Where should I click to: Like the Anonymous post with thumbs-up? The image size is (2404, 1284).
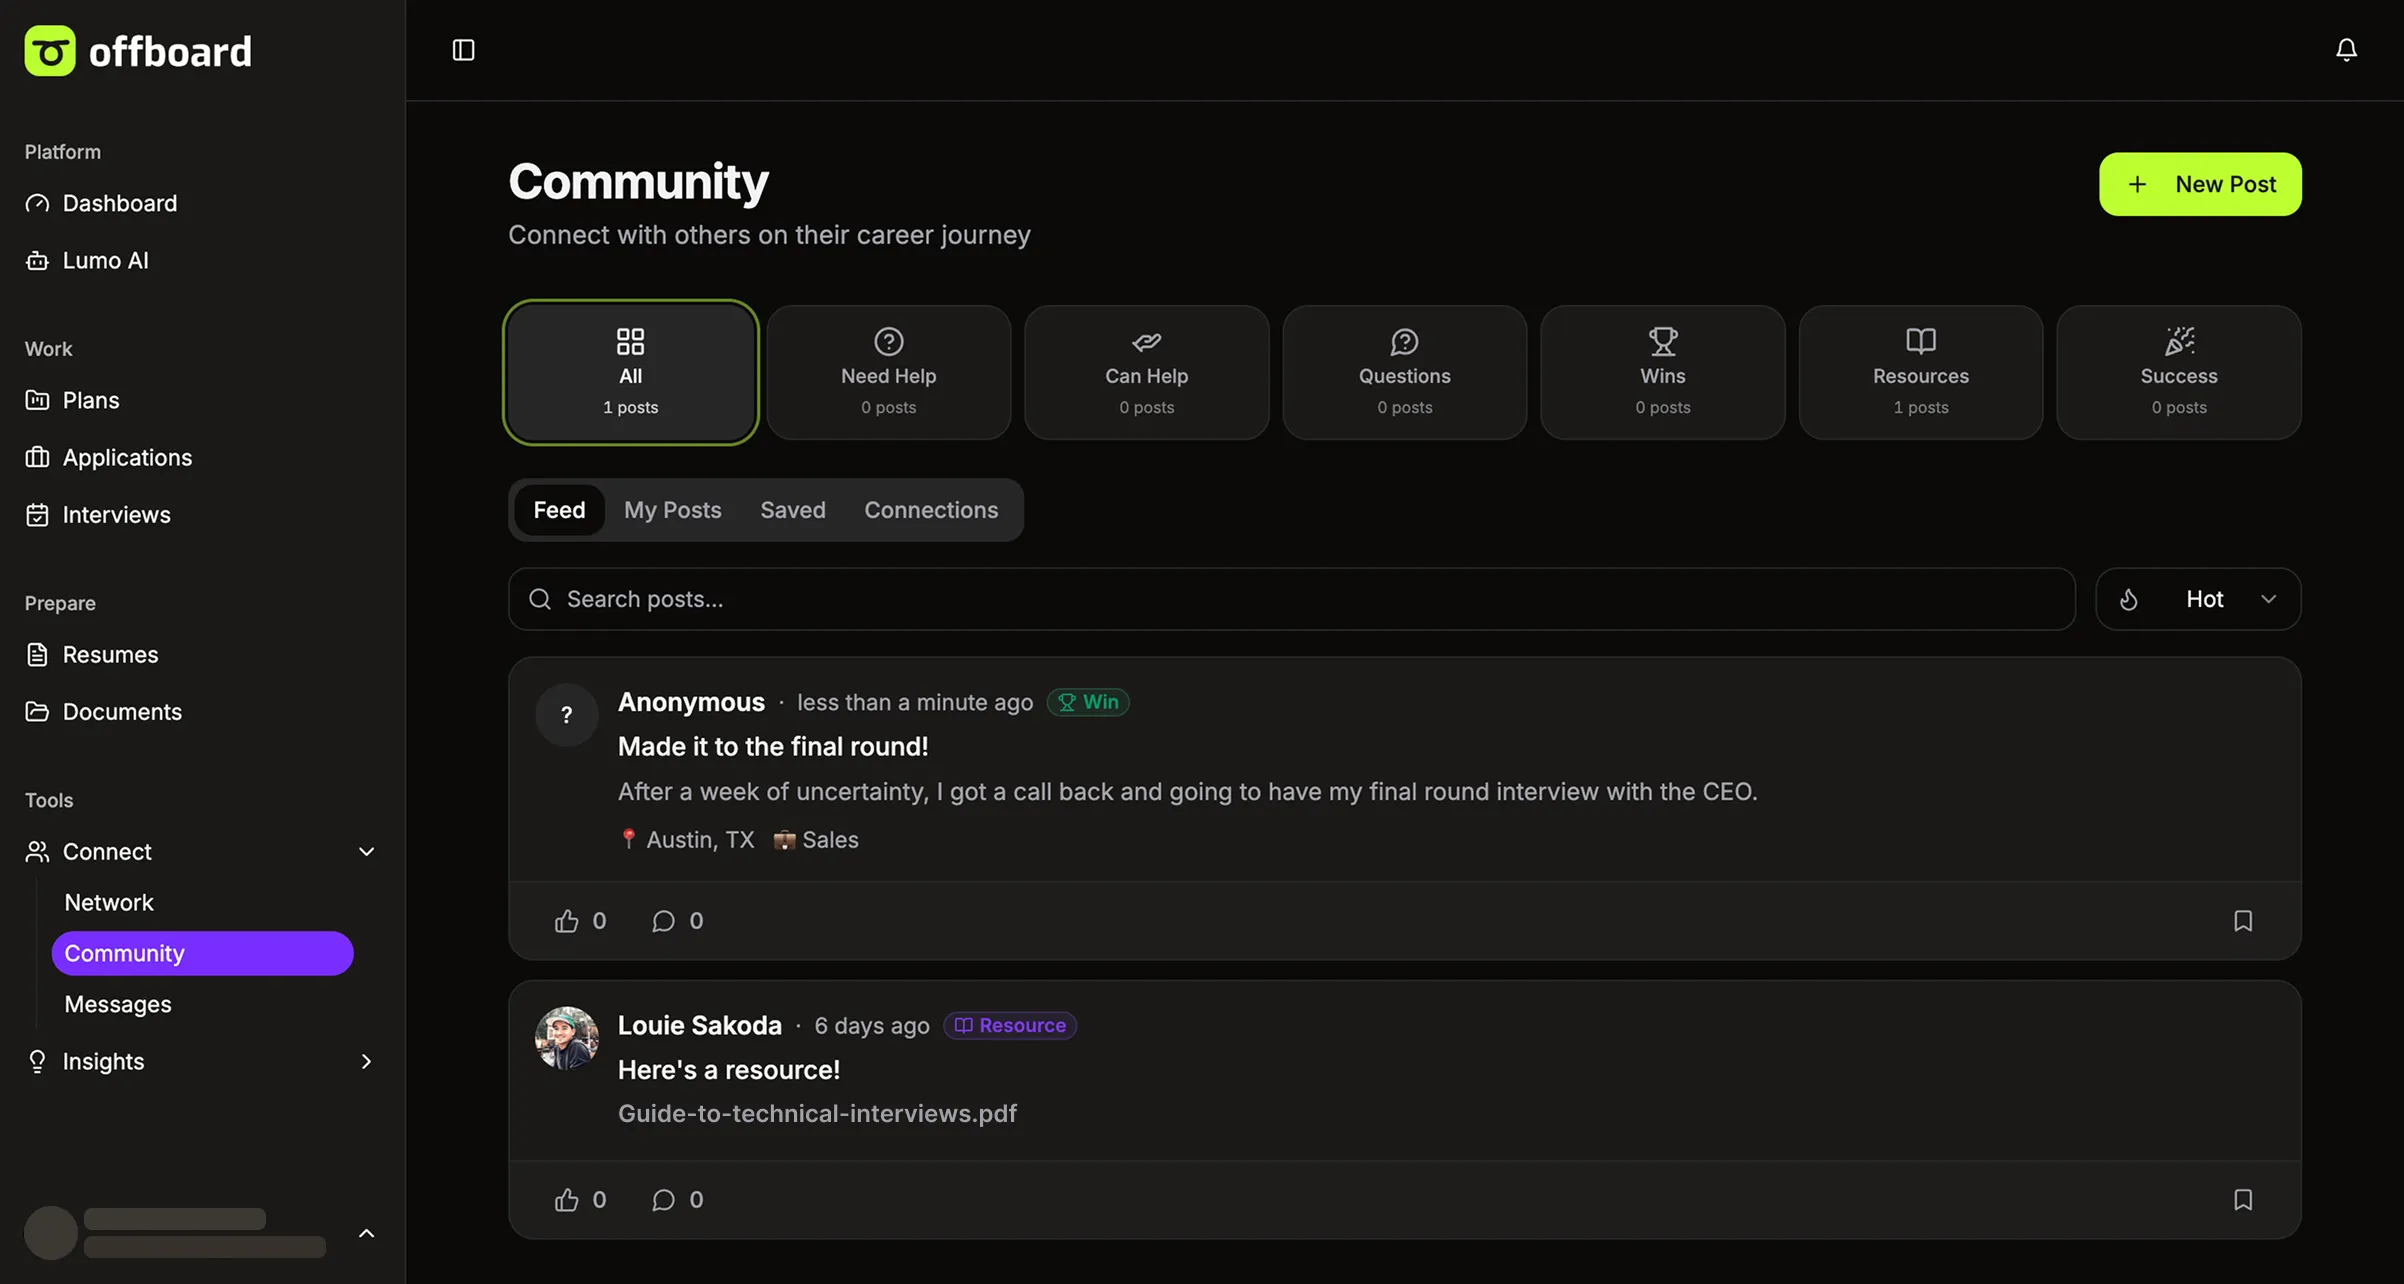[567, 921]
